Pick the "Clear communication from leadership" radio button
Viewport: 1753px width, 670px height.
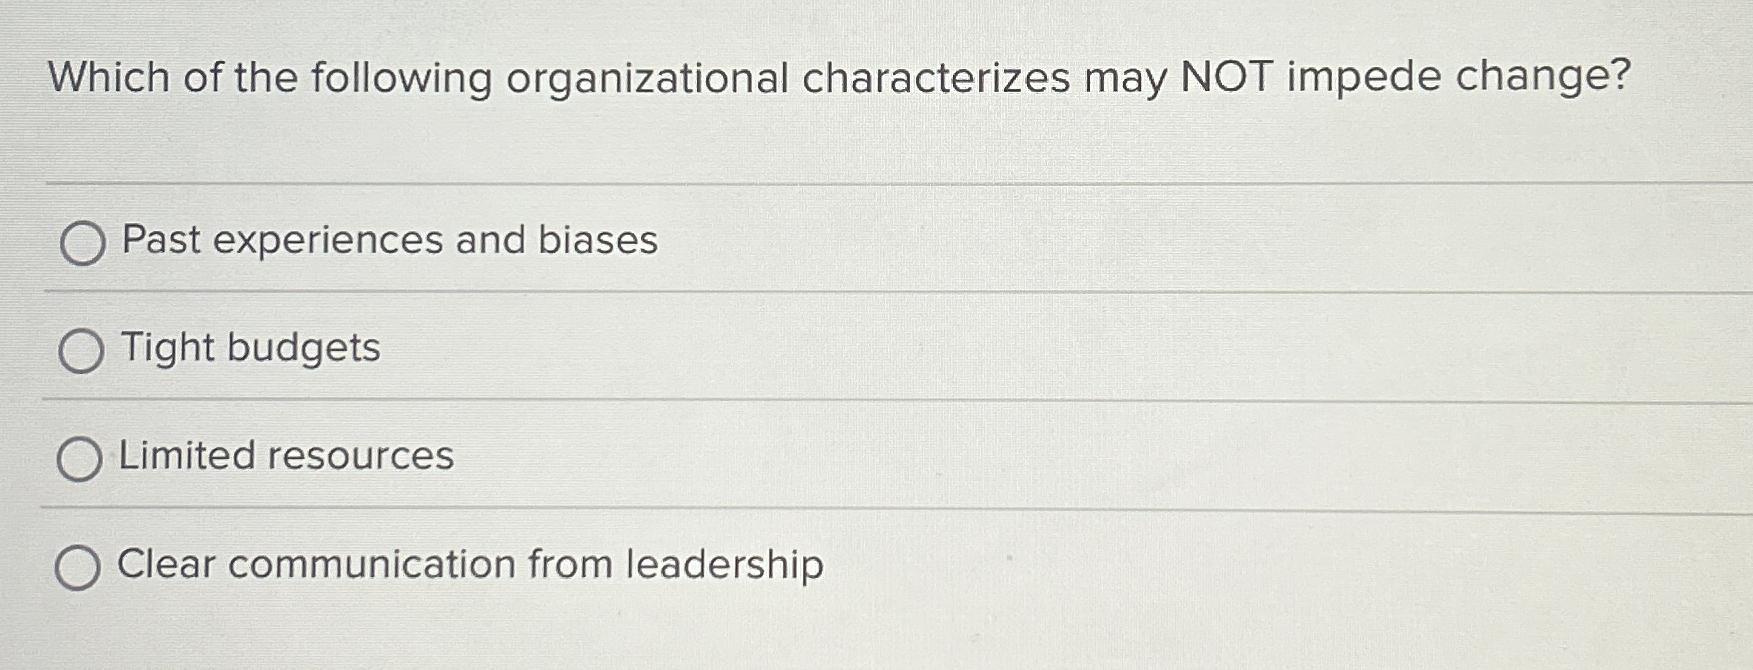tap(77, 567)
